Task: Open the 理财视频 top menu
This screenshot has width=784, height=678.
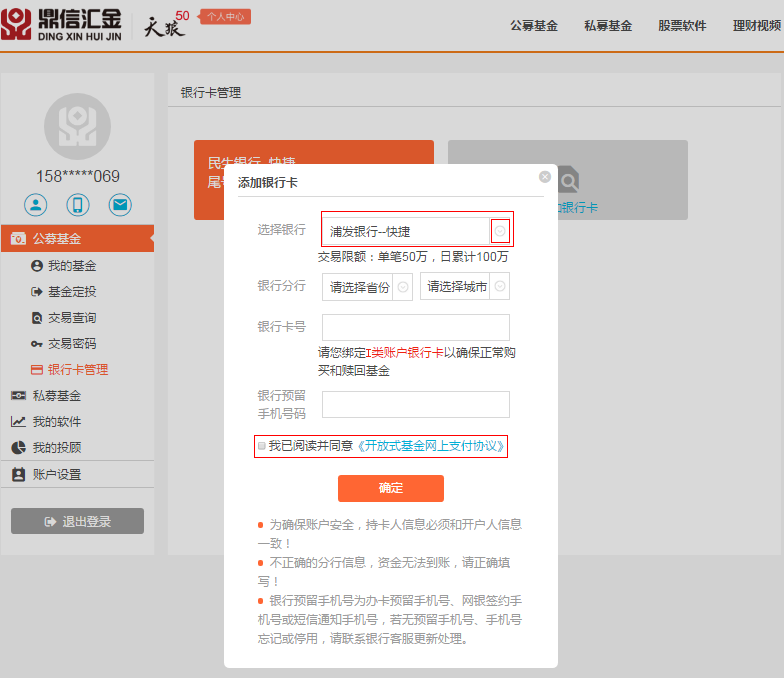Action: click(756, 26)
